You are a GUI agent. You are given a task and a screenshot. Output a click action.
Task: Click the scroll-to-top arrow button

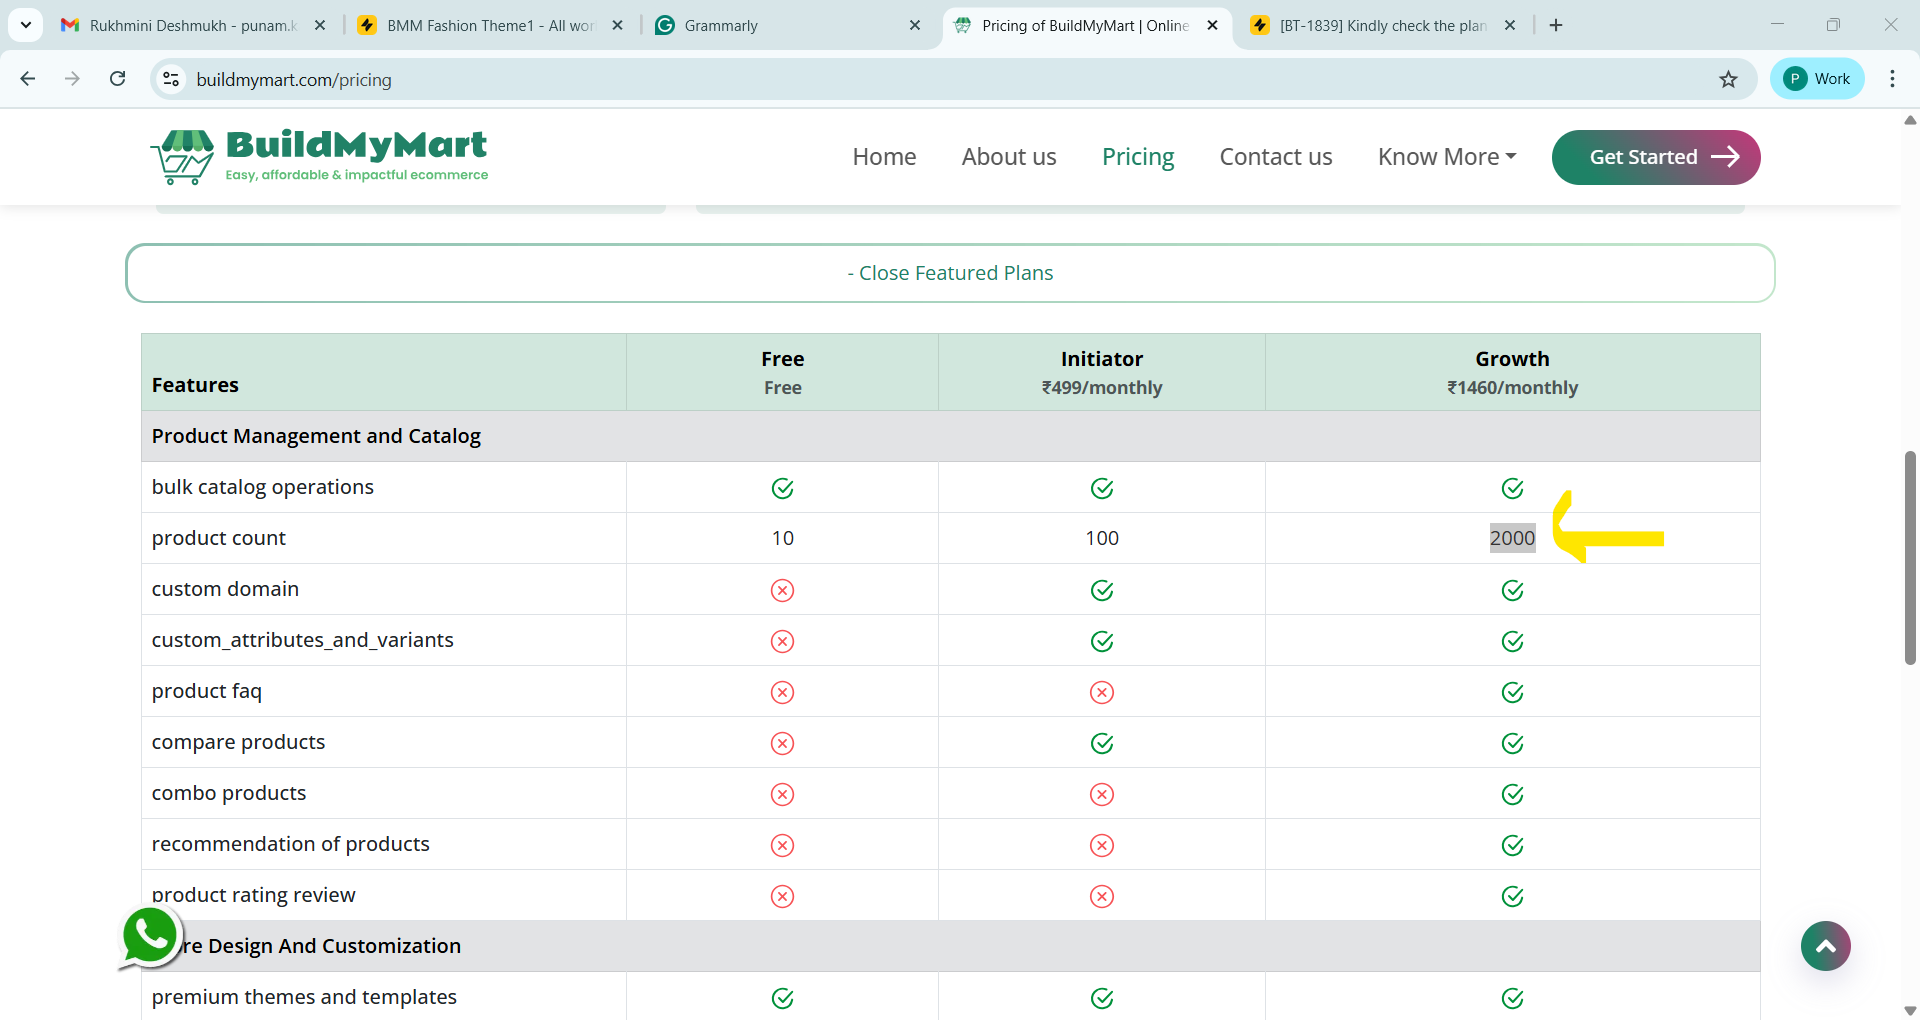pos(1825,946)
